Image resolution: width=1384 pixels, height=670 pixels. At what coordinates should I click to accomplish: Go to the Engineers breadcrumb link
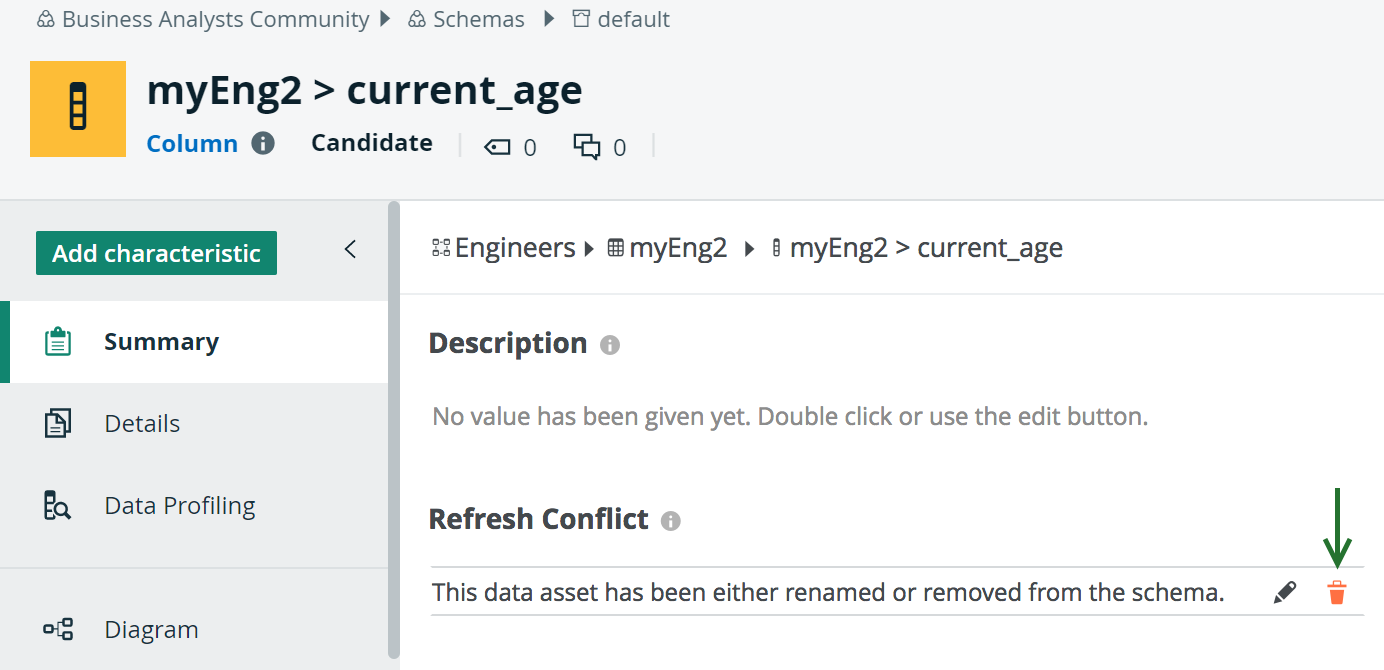click(x=515, y=248)
